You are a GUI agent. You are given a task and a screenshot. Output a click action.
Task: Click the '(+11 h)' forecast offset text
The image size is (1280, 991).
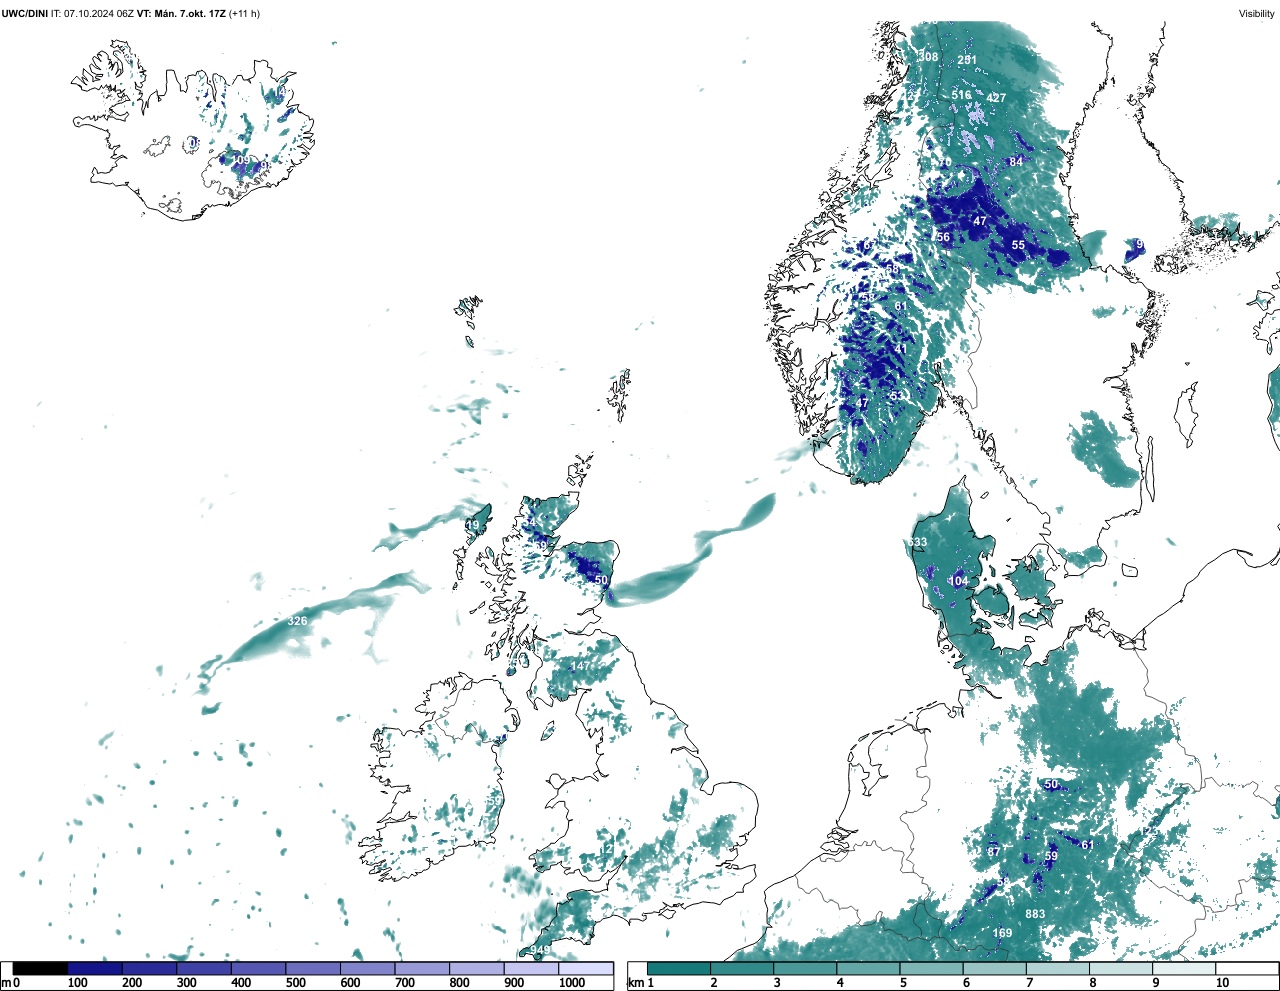pos(245,14)
